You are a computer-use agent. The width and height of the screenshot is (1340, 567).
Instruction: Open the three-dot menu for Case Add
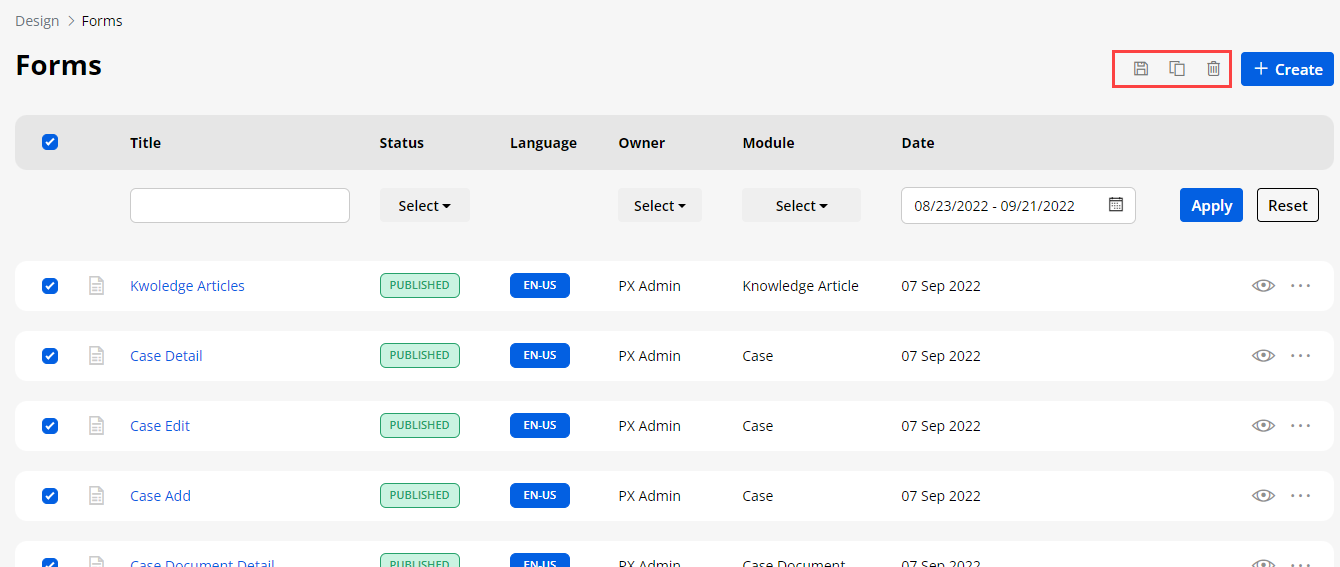1300,496
